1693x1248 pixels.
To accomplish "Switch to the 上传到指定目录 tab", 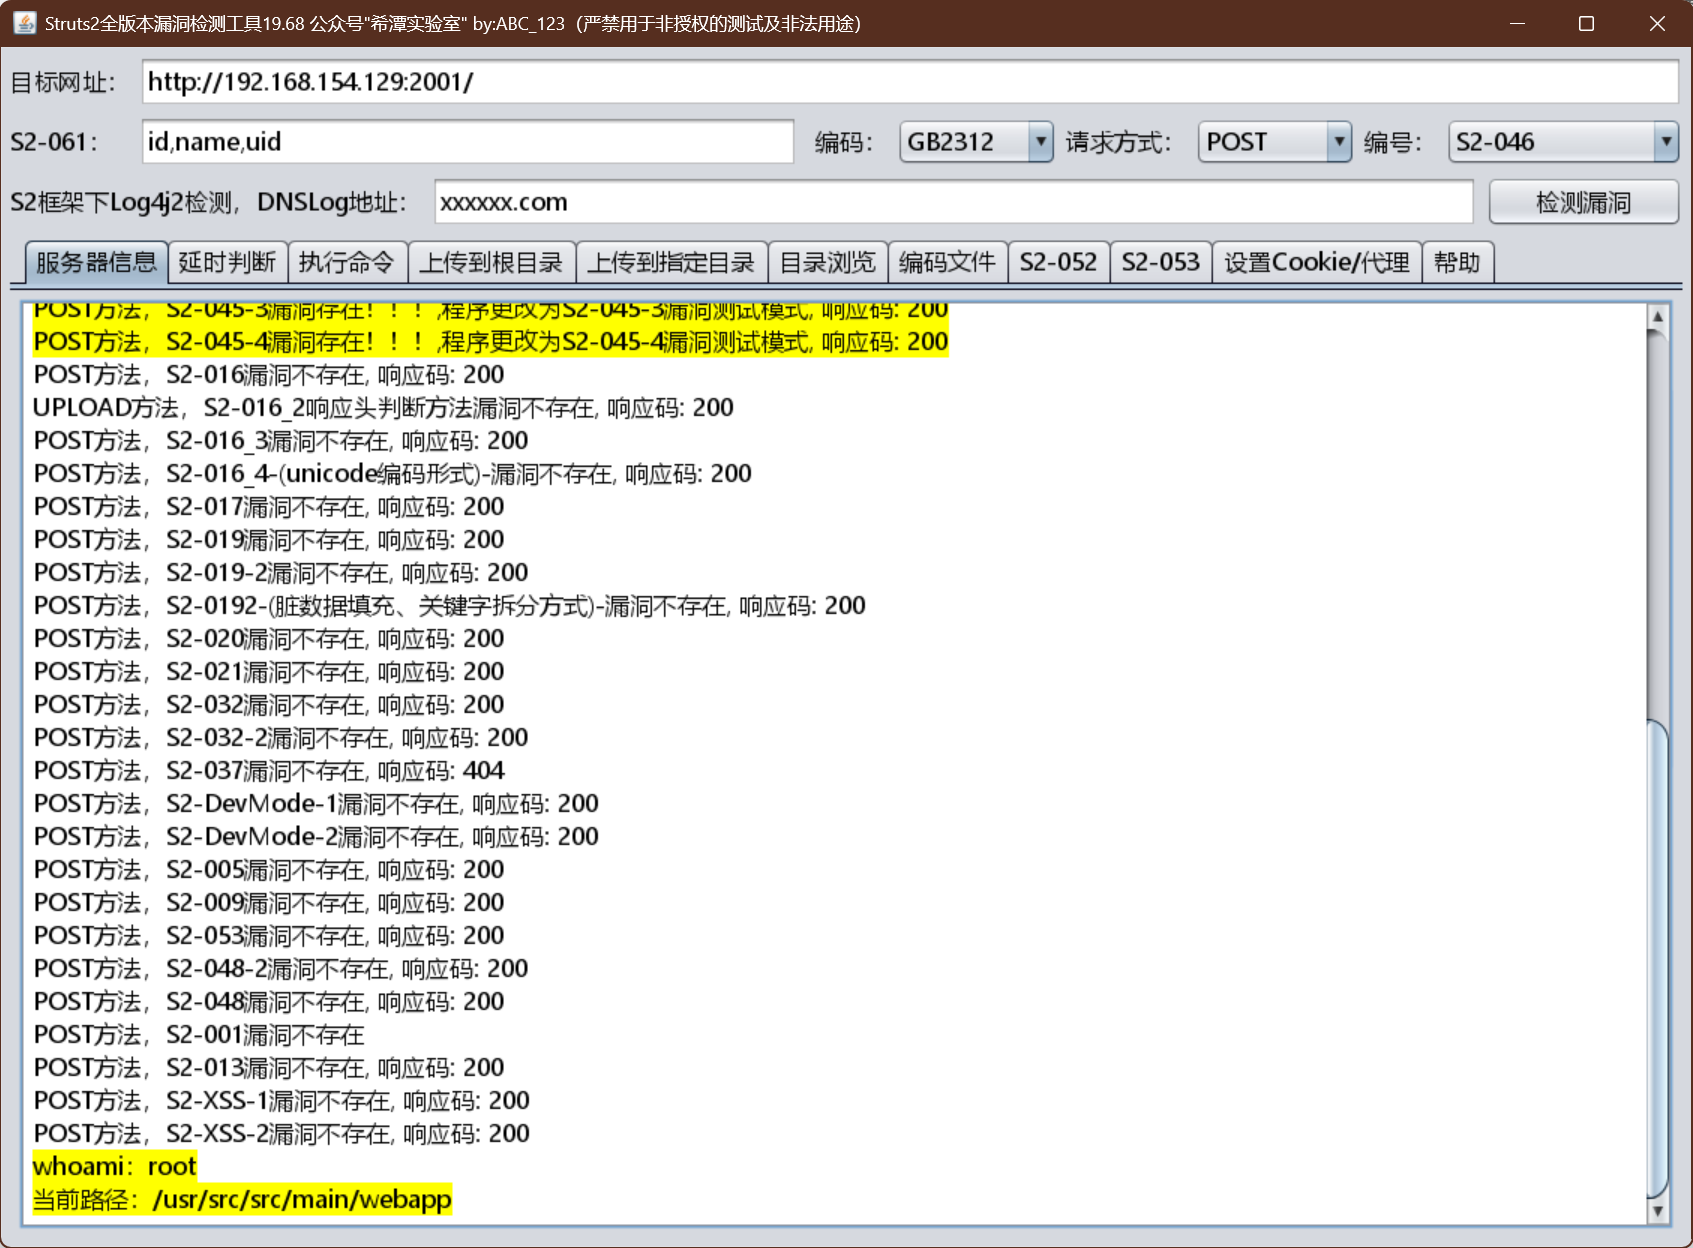I will (x=672, y=263).
